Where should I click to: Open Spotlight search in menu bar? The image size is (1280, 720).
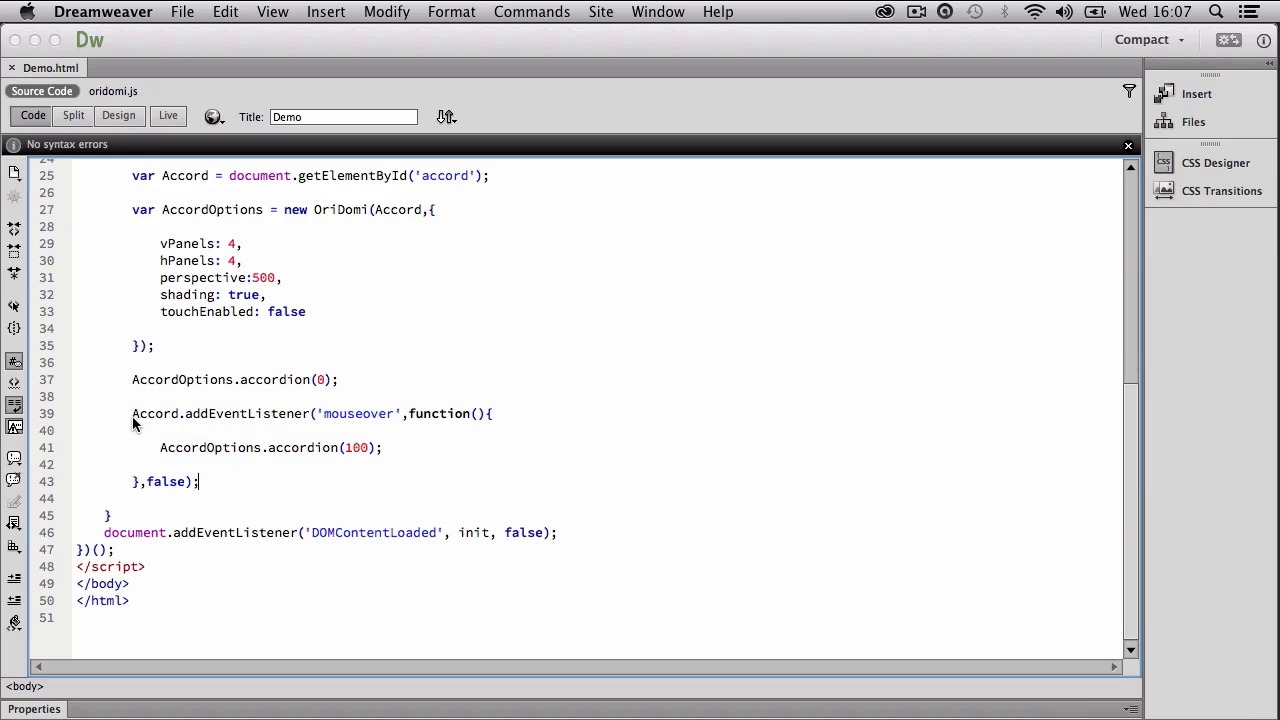(1216, 12)
